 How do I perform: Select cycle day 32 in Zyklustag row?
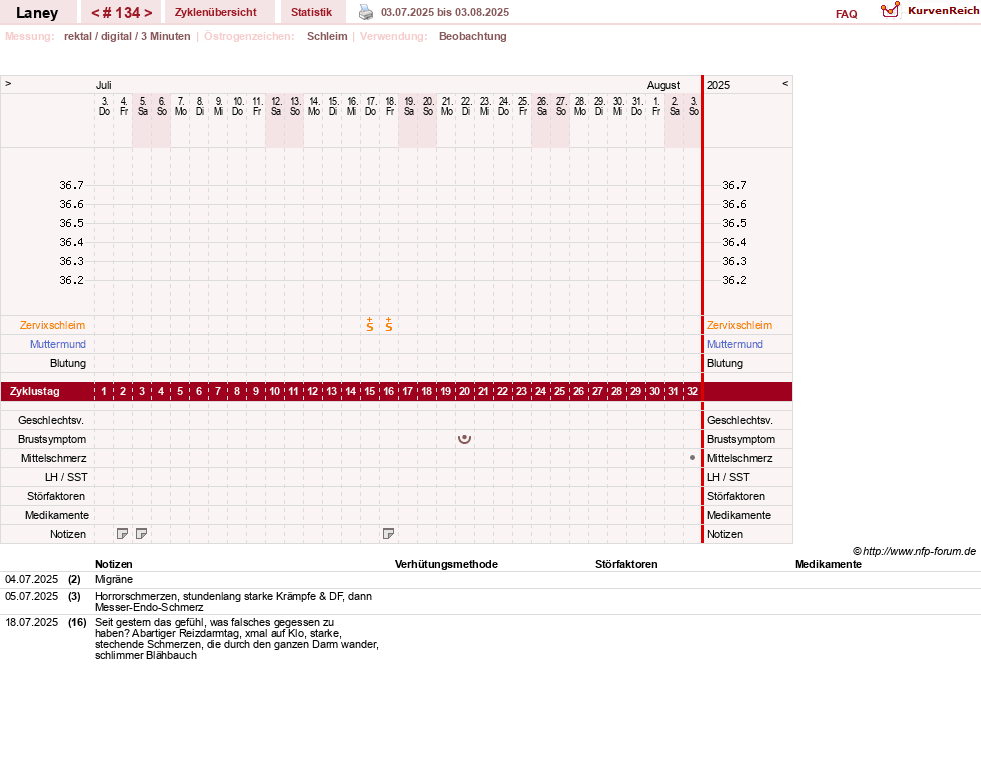point(692,391)
